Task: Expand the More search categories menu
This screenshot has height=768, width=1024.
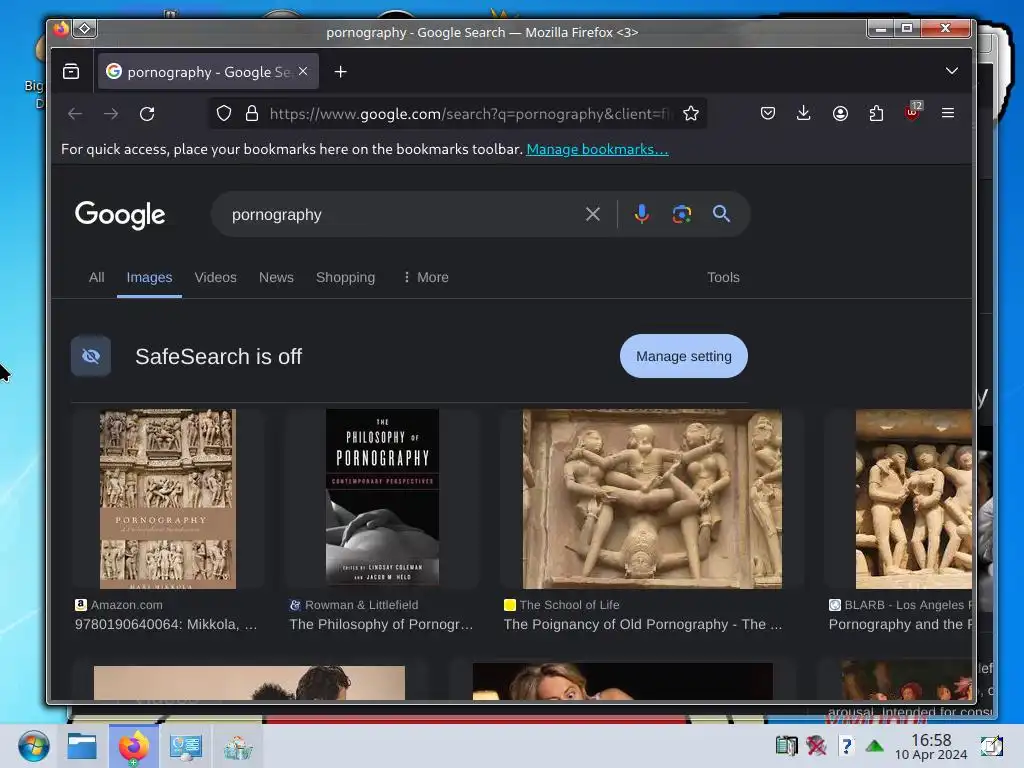Action: (x=426, y=277)
